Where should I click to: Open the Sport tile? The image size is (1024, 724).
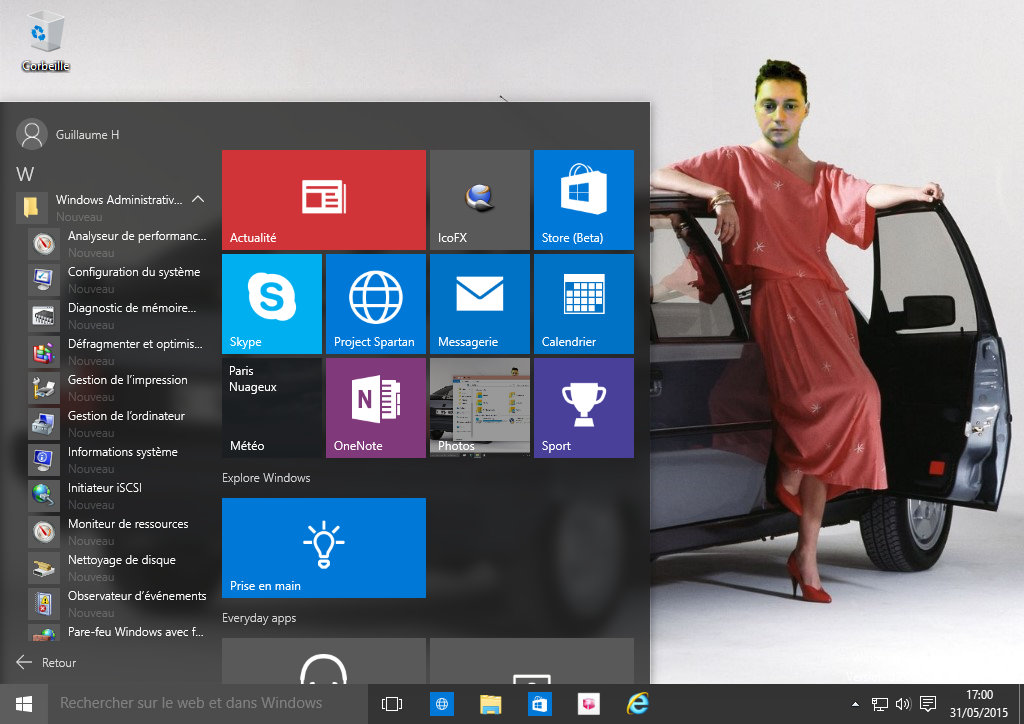tap(583, 407)
